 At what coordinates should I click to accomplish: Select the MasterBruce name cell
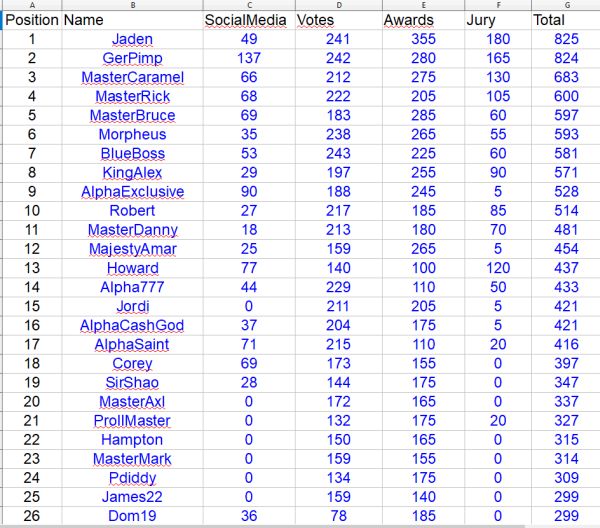(132, 116)
